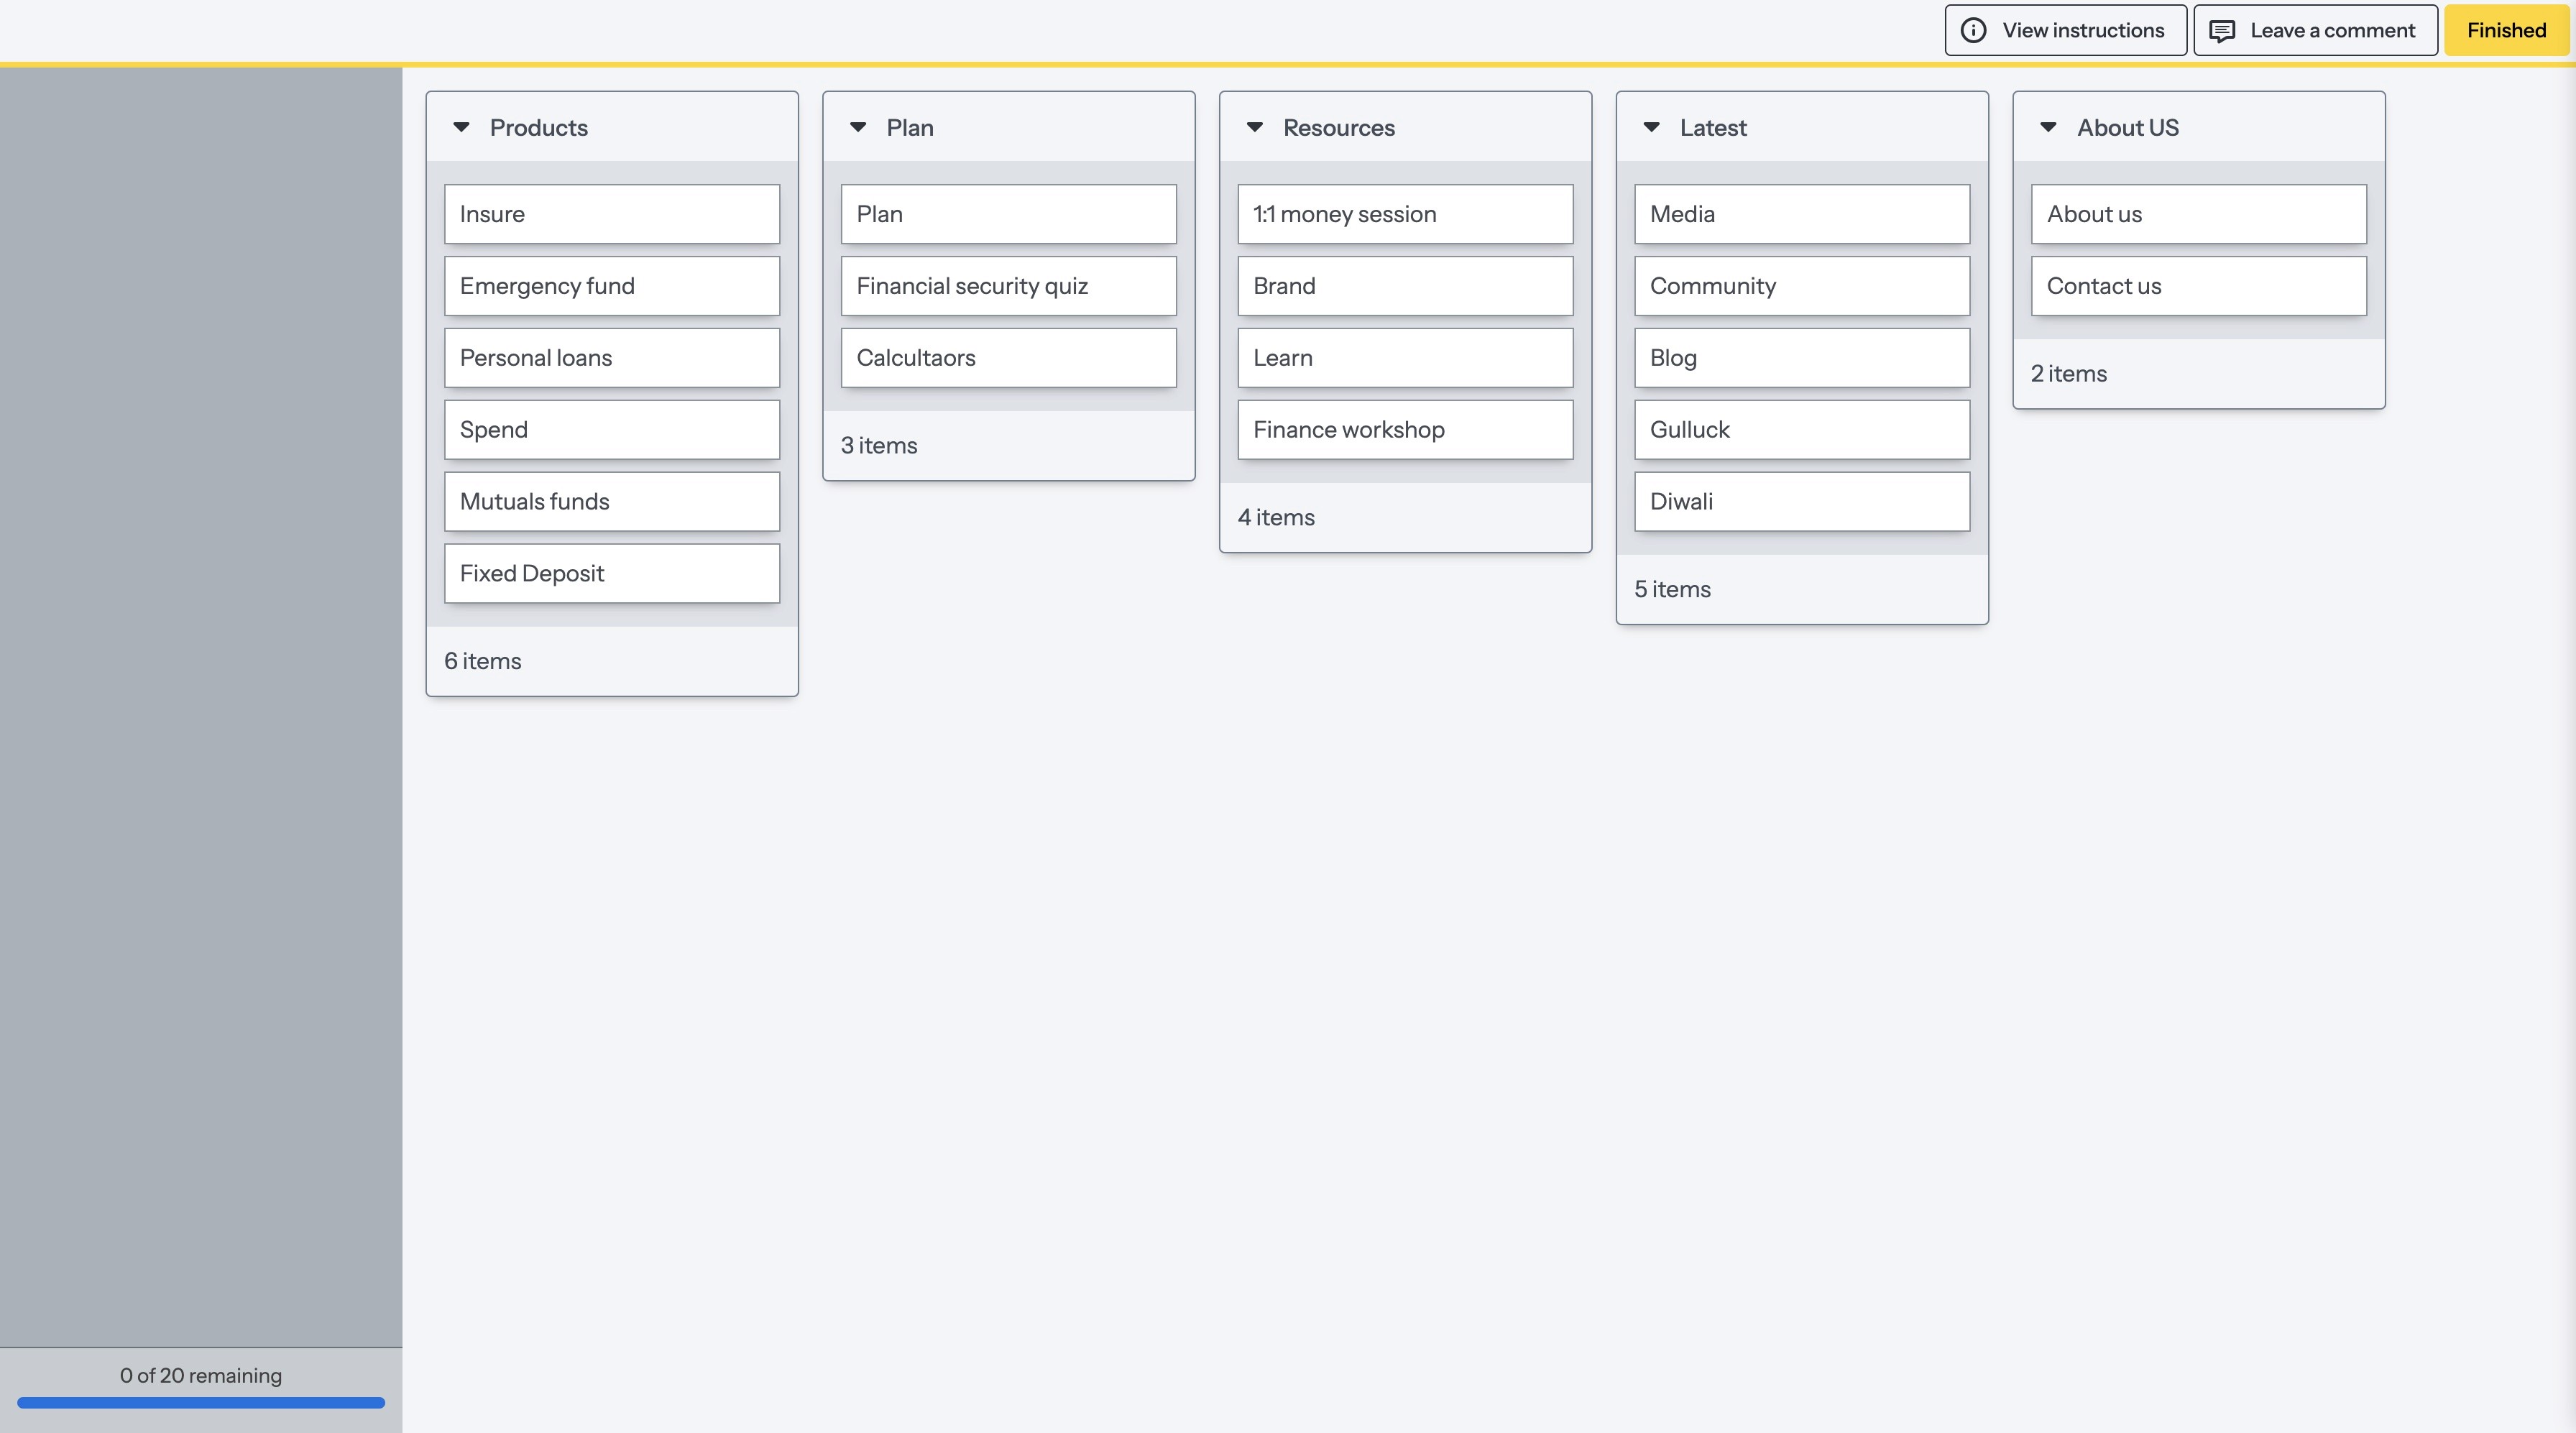Screen dimensions: 2576x1433
Task: Click the blue remaining-cards progress bar
Action: pos(200,1402)
